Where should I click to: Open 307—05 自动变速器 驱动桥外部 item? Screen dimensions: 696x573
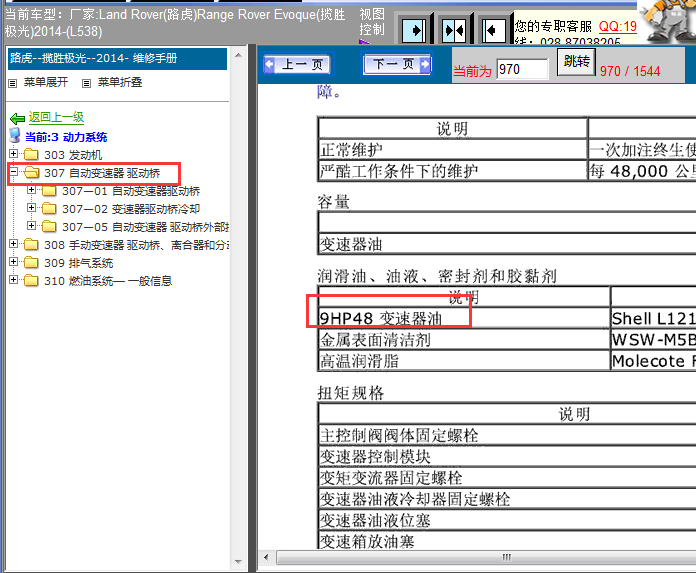click(146, 227)
